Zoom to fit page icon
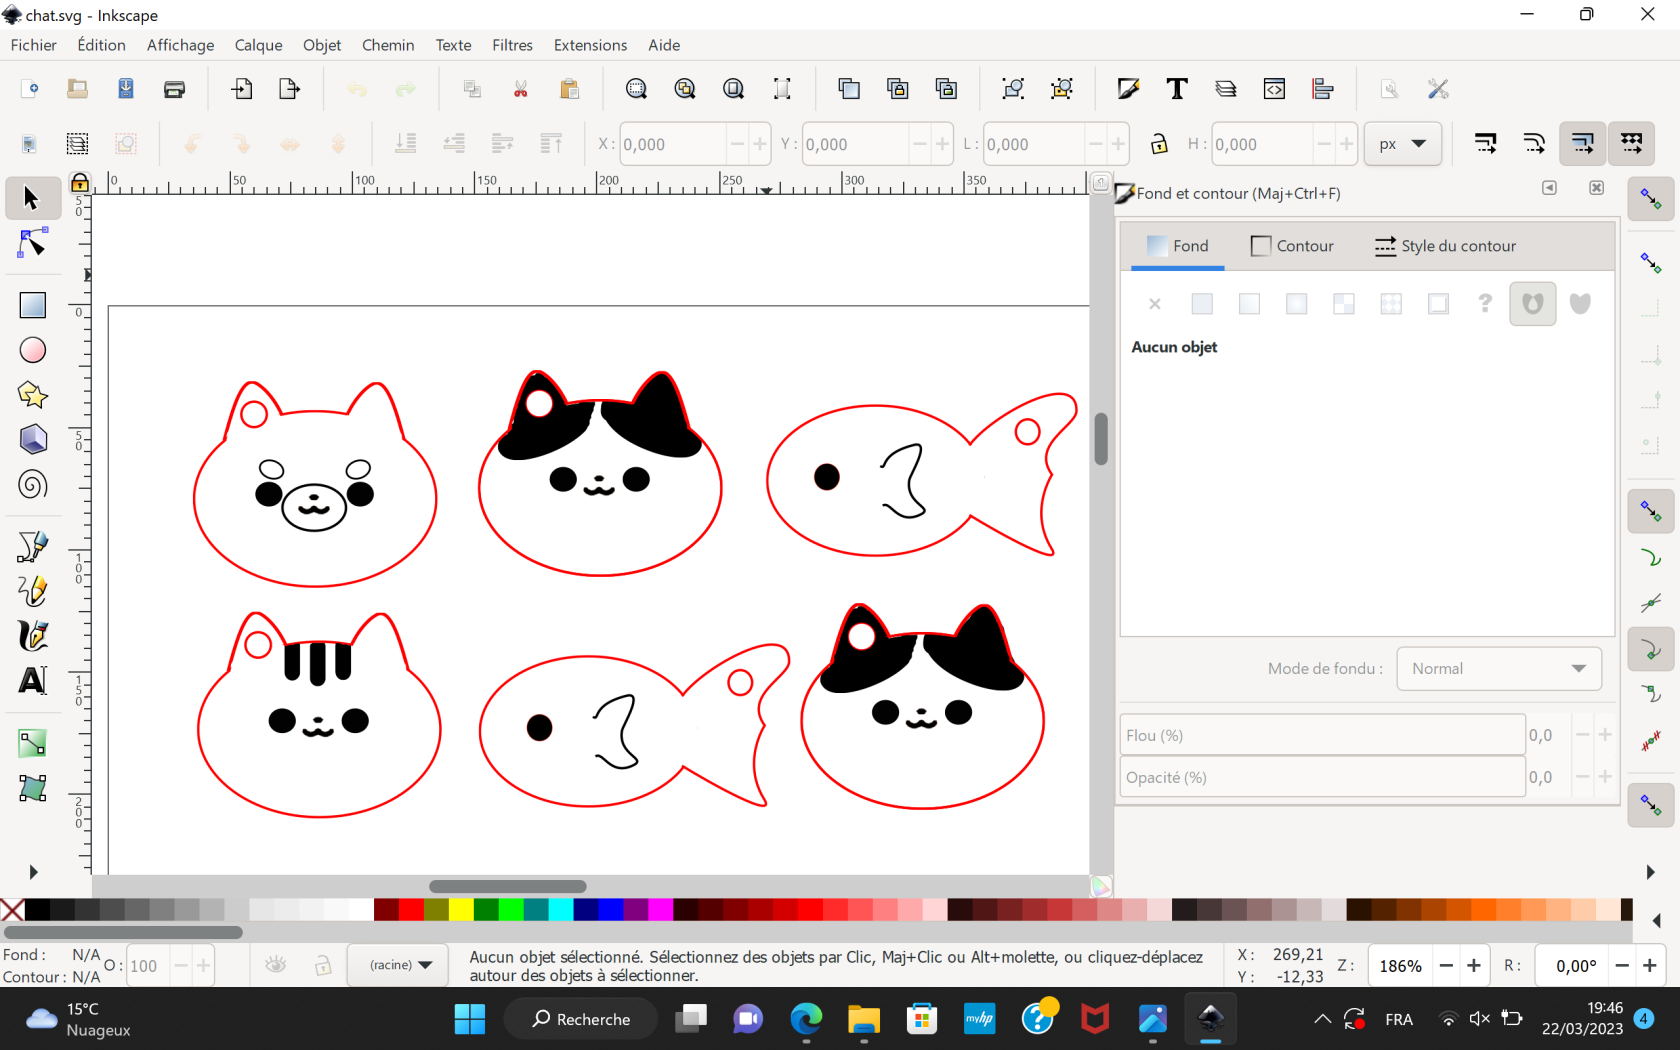The image size is (1680, 1050). click(734, 89)
